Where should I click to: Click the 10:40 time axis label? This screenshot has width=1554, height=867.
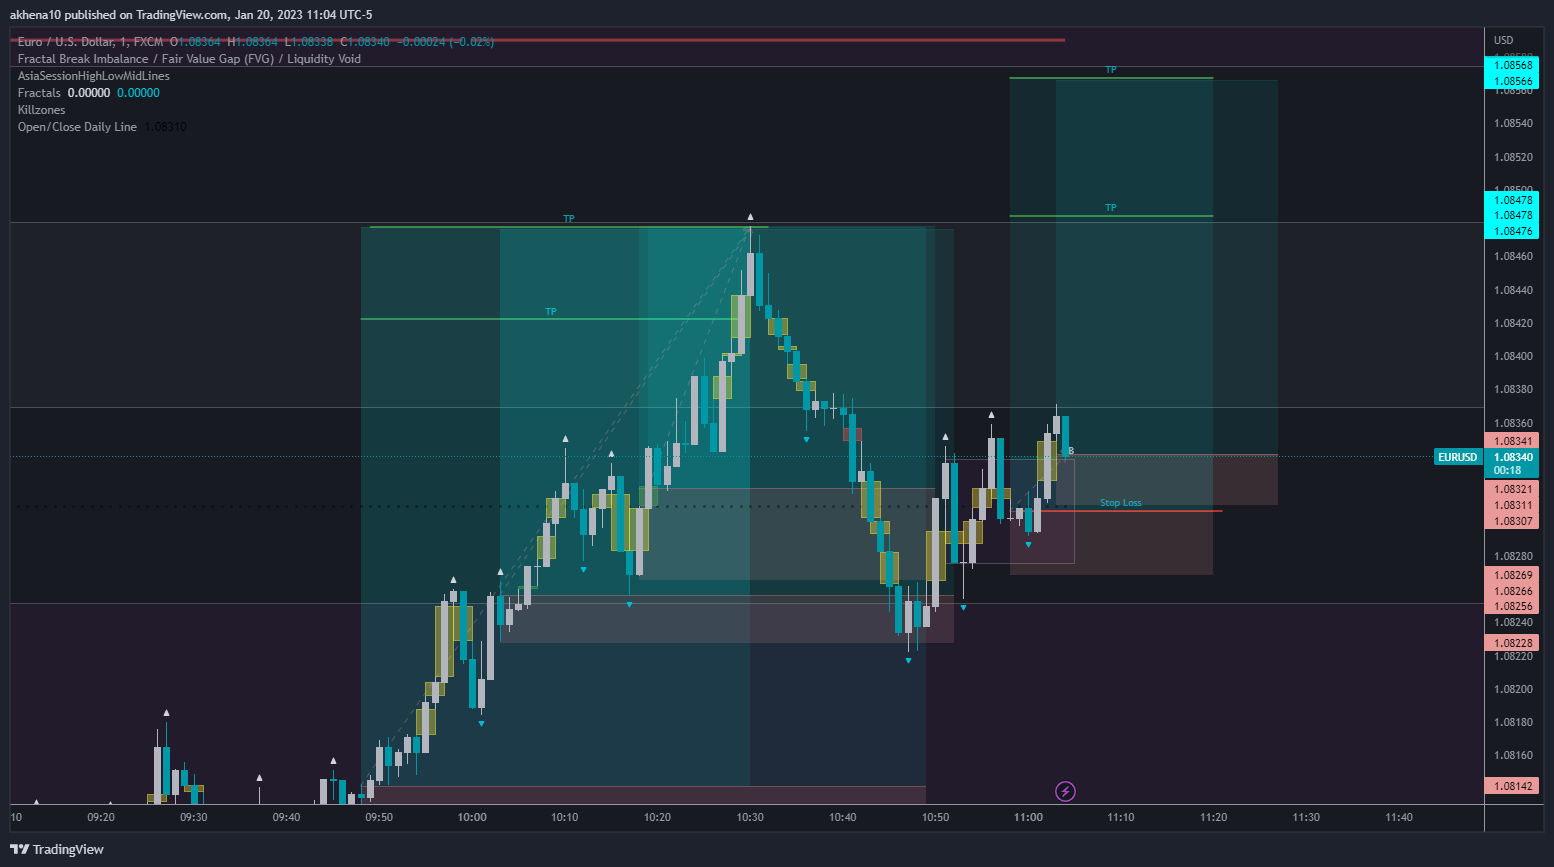pos(843,817)
